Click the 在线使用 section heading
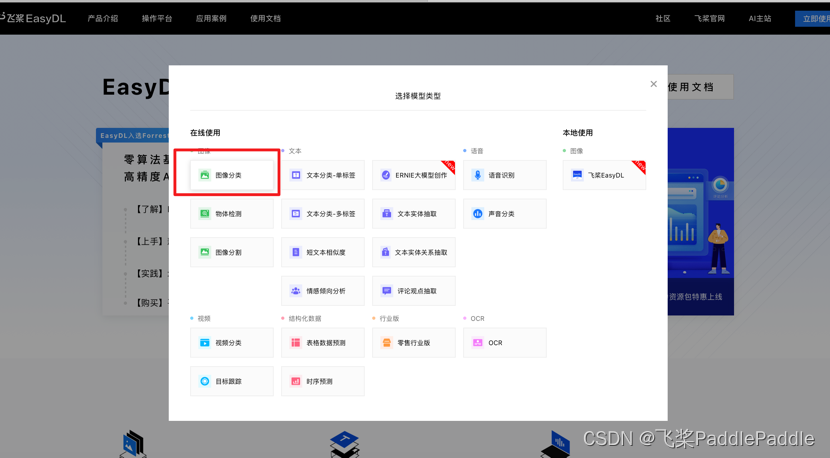Screen dimensions: 830x458 tap(205, 133)
